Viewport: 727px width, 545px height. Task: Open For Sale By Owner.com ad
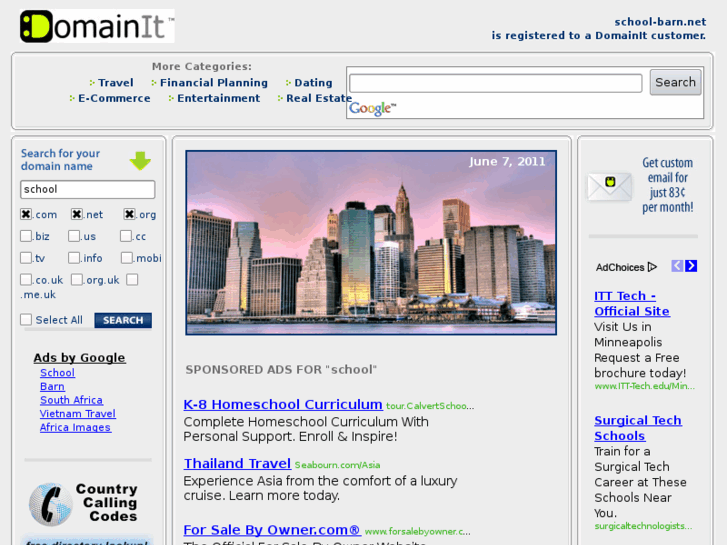[272, 530]
